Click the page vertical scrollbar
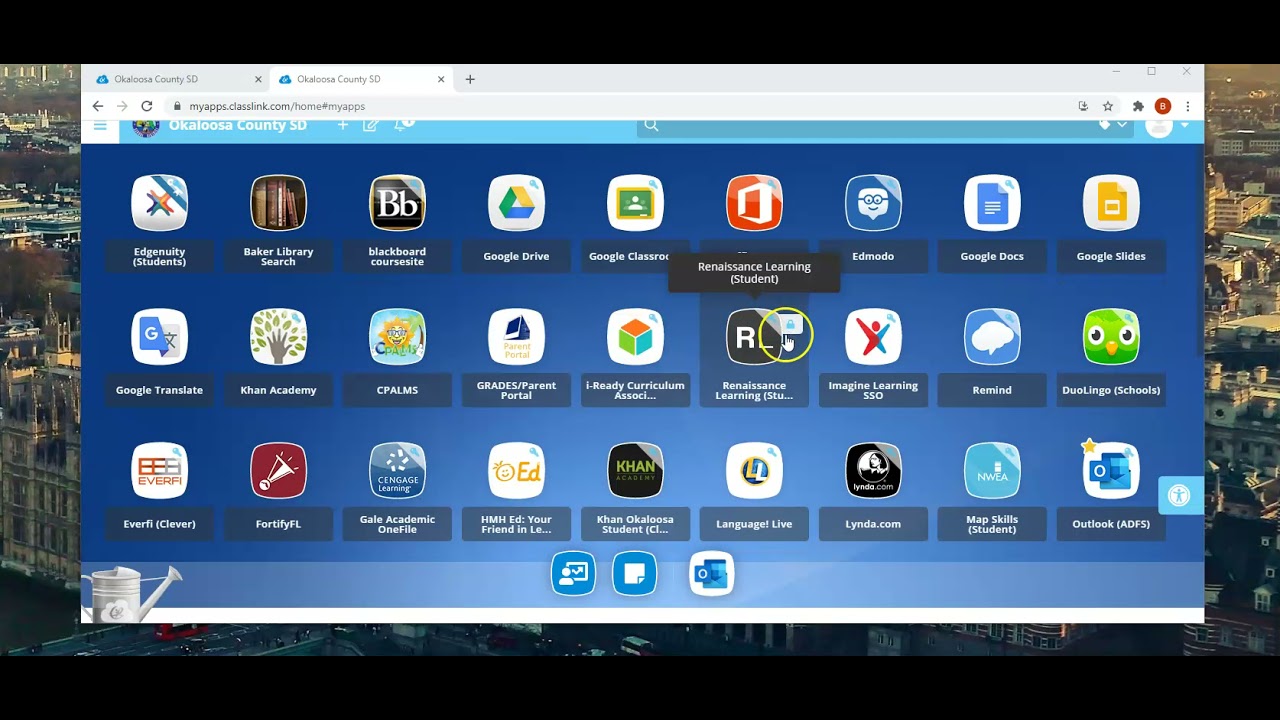1280x720 pixels. pos(1200,250)
